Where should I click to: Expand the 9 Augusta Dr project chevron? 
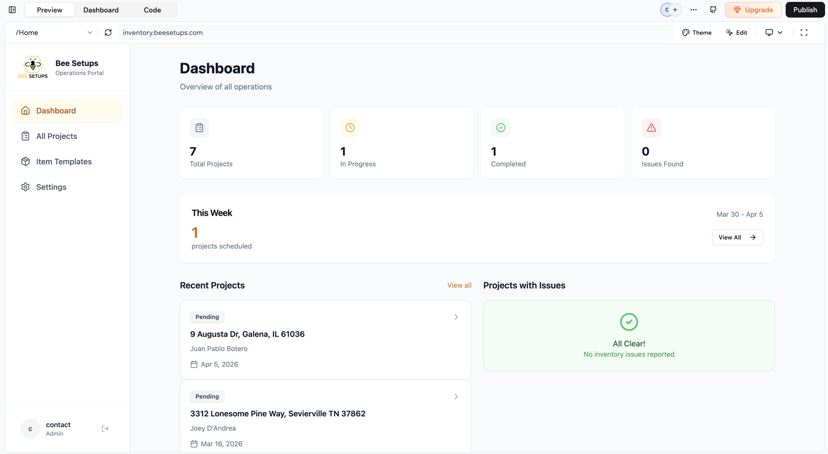click(456, 317)
